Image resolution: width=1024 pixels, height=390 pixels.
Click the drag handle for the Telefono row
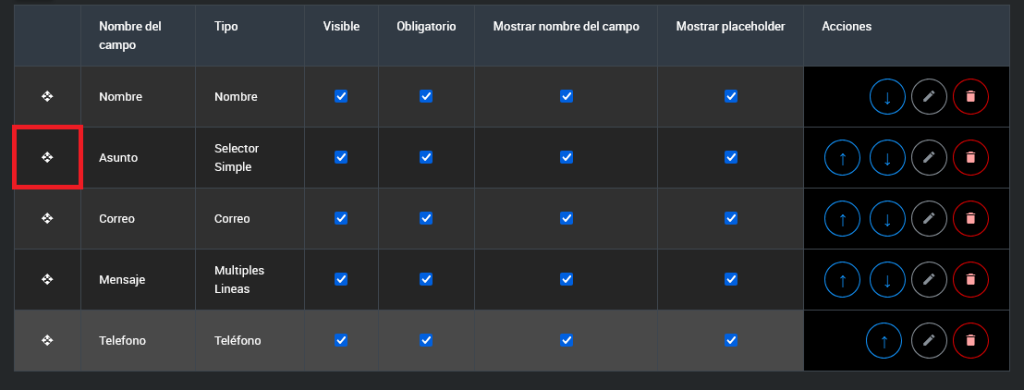click(47, 340)
